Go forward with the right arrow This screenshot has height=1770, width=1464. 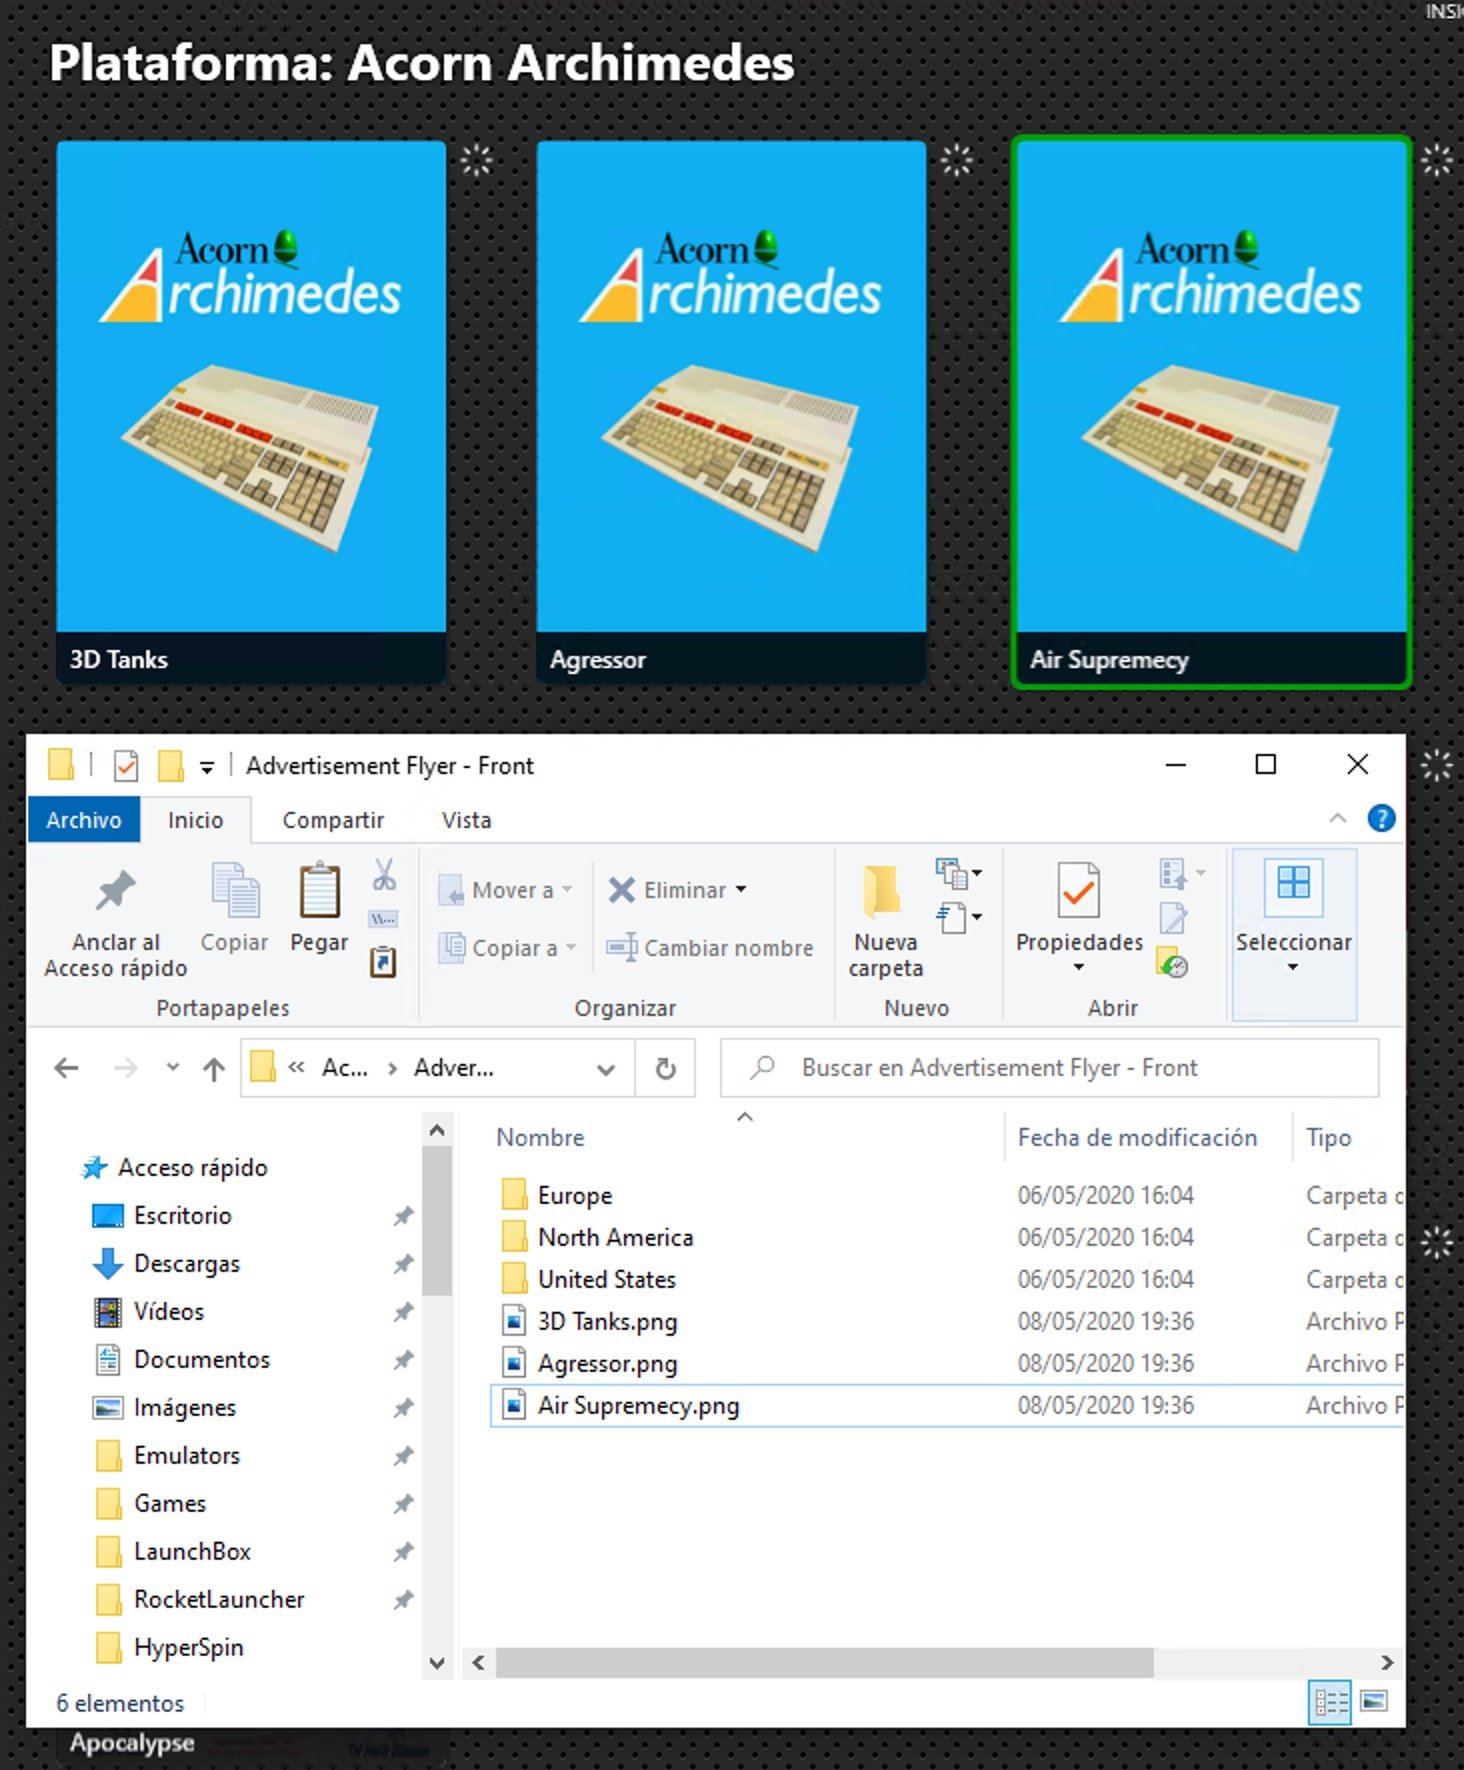126,1068
